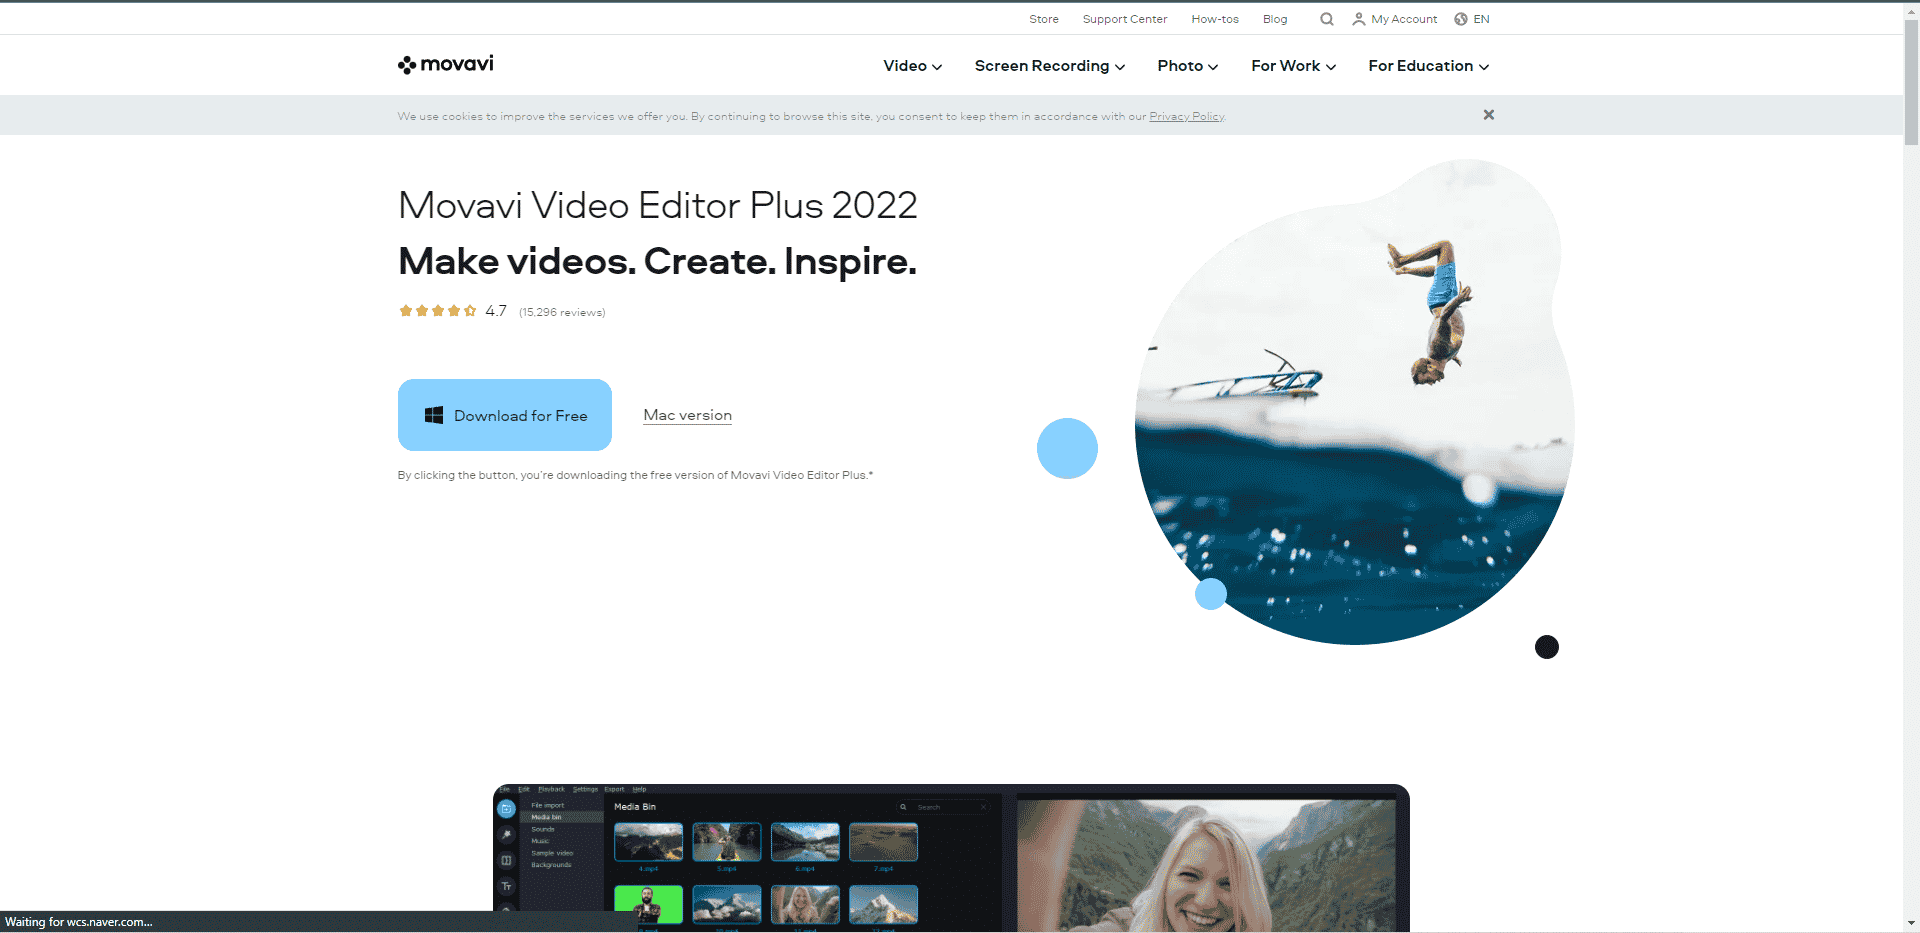Image resolution: width=1920 pixels, height=933 pixels.
Task: Click the Titles Tт icon in the editor preview sidebar
Action: 506,886
